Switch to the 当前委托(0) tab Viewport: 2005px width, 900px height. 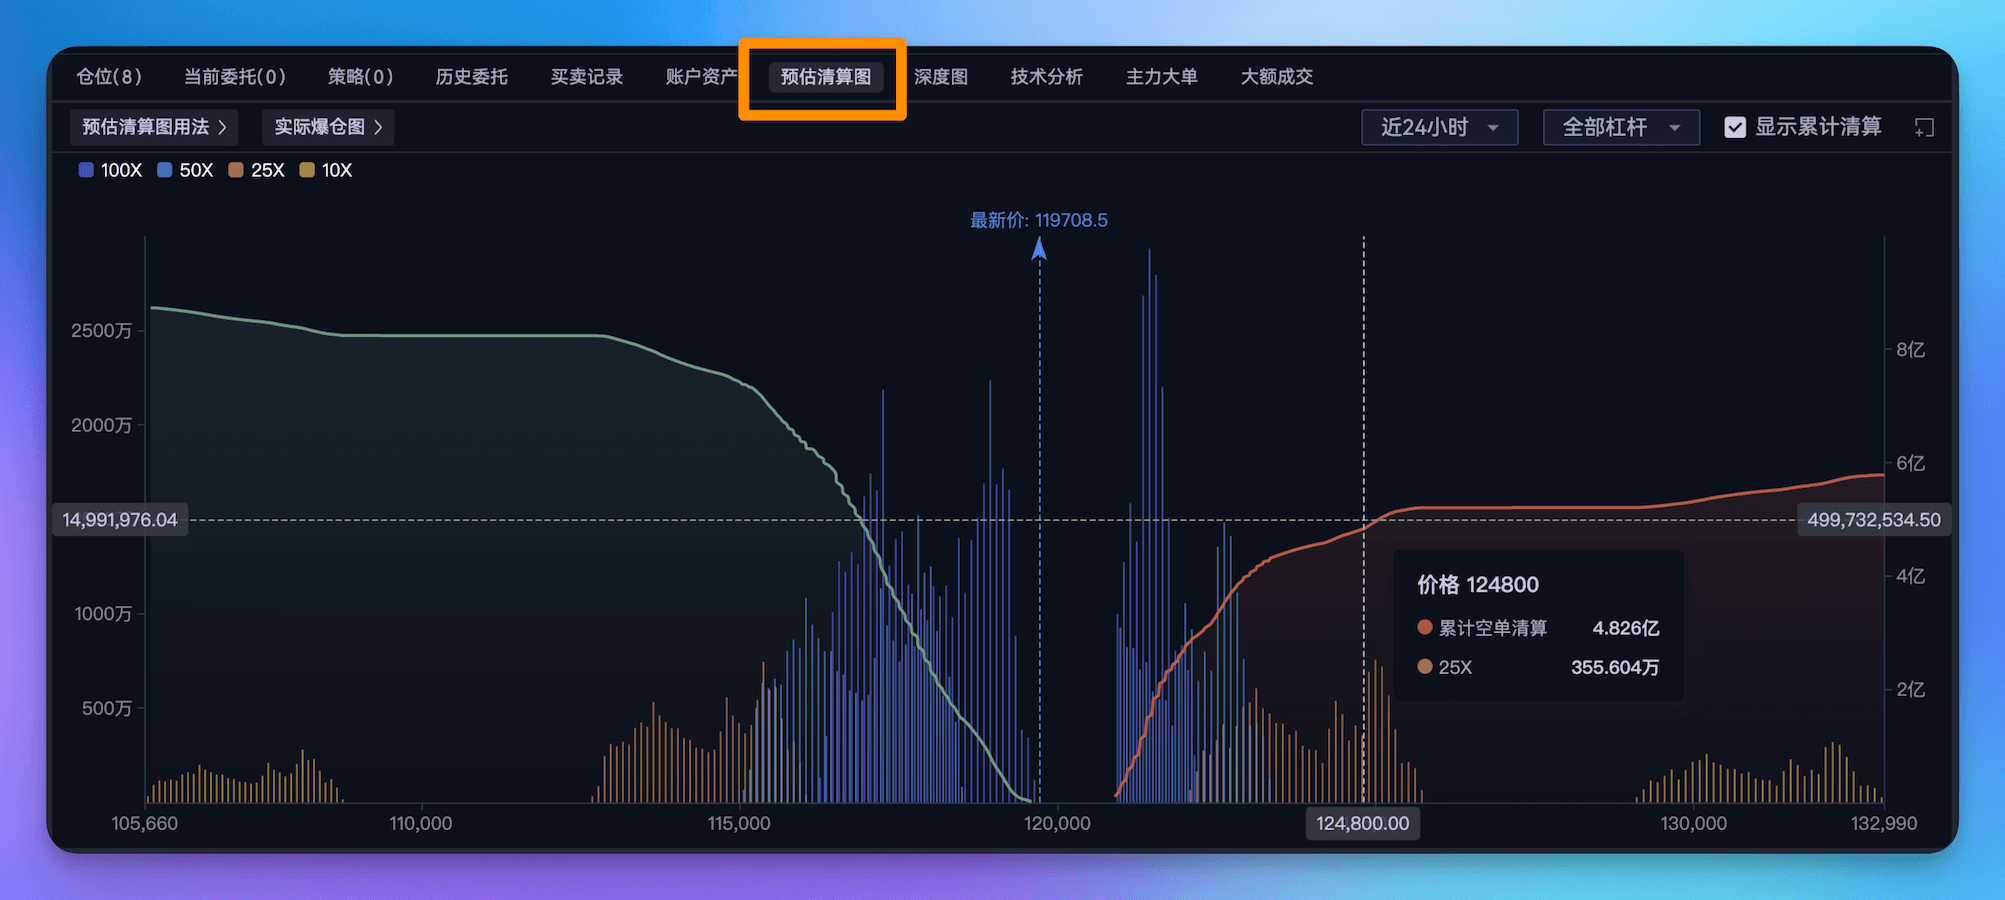click(x=235, y=77)
